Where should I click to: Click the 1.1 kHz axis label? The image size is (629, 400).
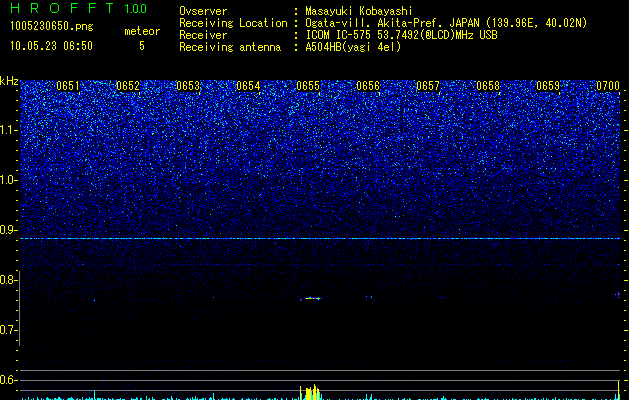pyautogui.click(x=8, y=130)
